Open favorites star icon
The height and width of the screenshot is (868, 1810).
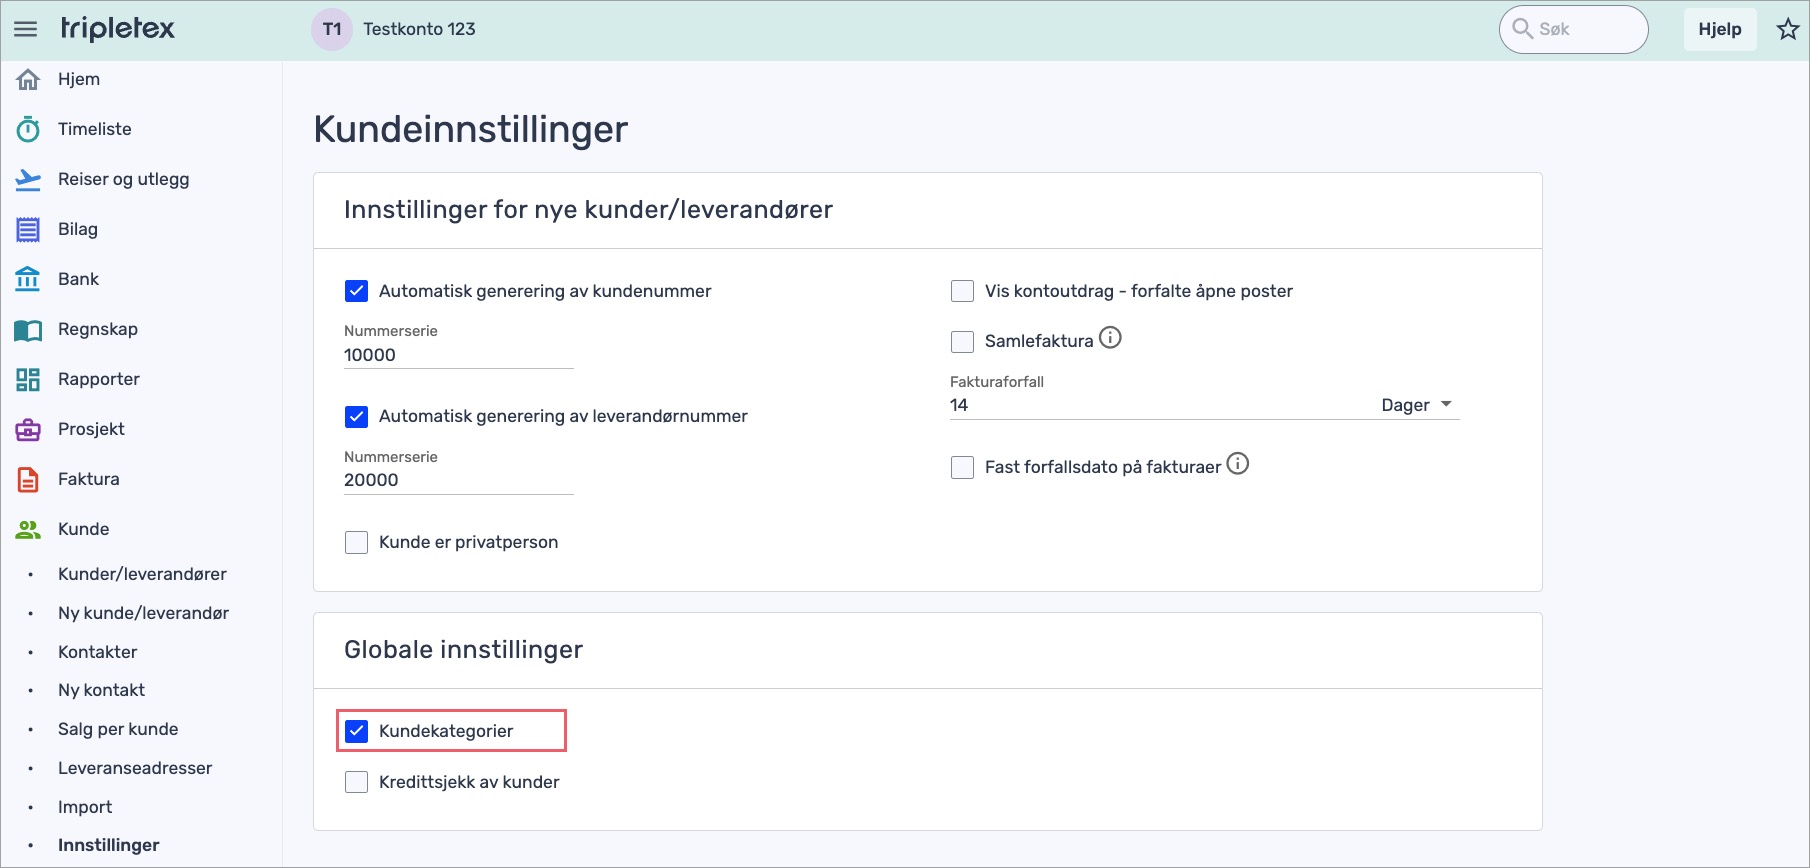click(1788, 29)
